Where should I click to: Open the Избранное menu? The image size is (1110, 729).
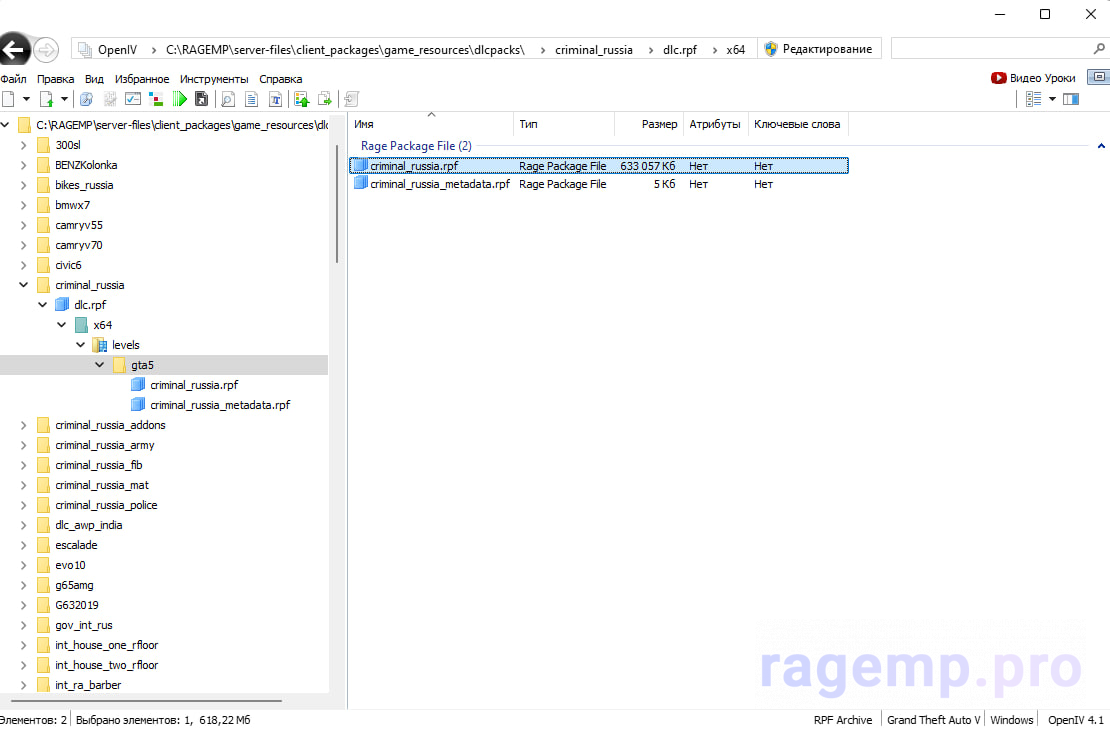click(x=142, y=79)
